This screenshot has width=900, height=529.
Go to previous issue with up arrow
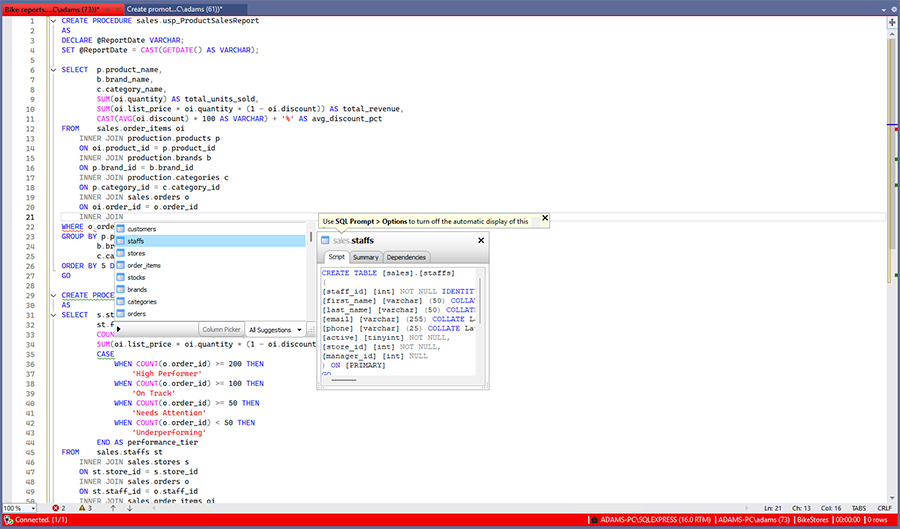[x=113, y=508]
